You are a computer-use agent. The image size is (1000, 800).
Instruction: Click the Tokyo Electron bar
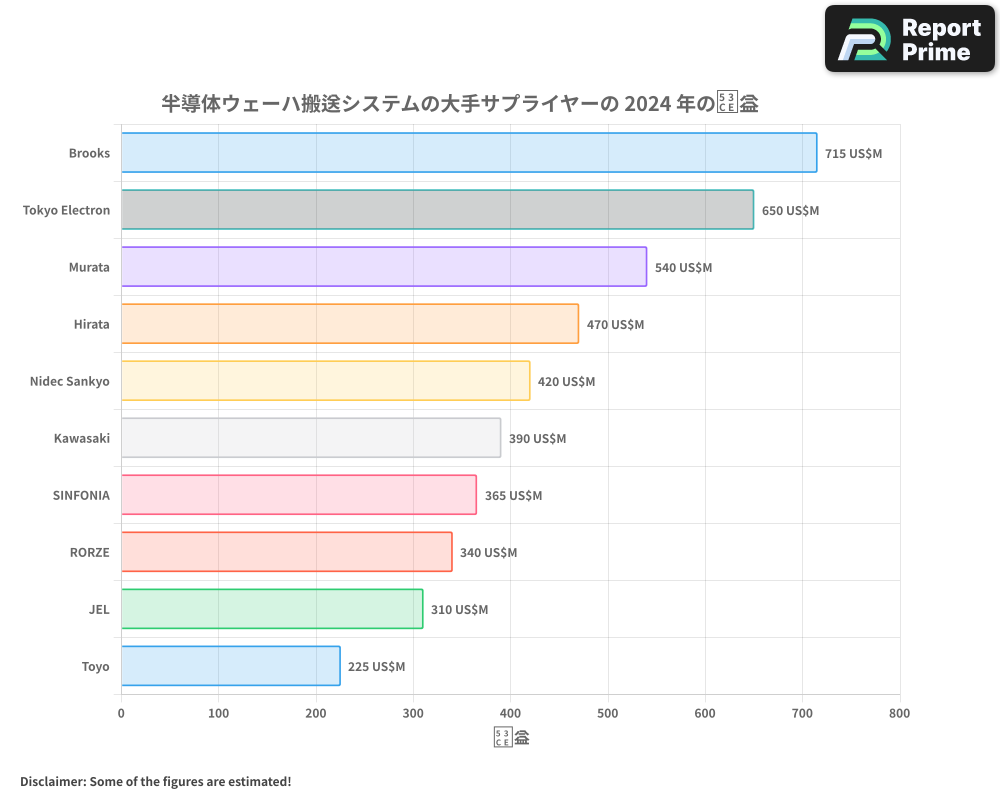[x=435, y=210]
